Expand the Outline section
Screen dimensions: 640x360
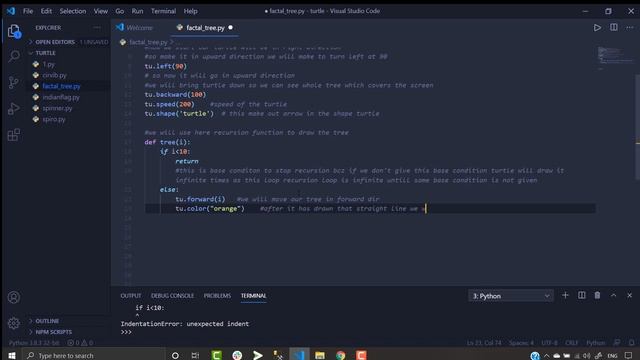tap(68, 321)
